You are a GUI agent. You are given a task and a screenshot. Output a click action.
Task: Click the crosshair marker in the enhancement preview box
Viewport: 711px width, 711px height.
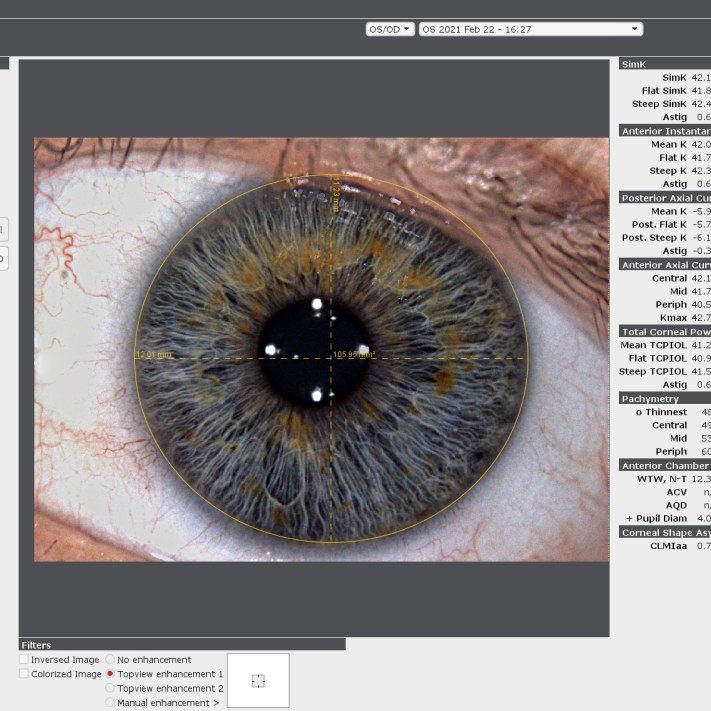[258, 681]
